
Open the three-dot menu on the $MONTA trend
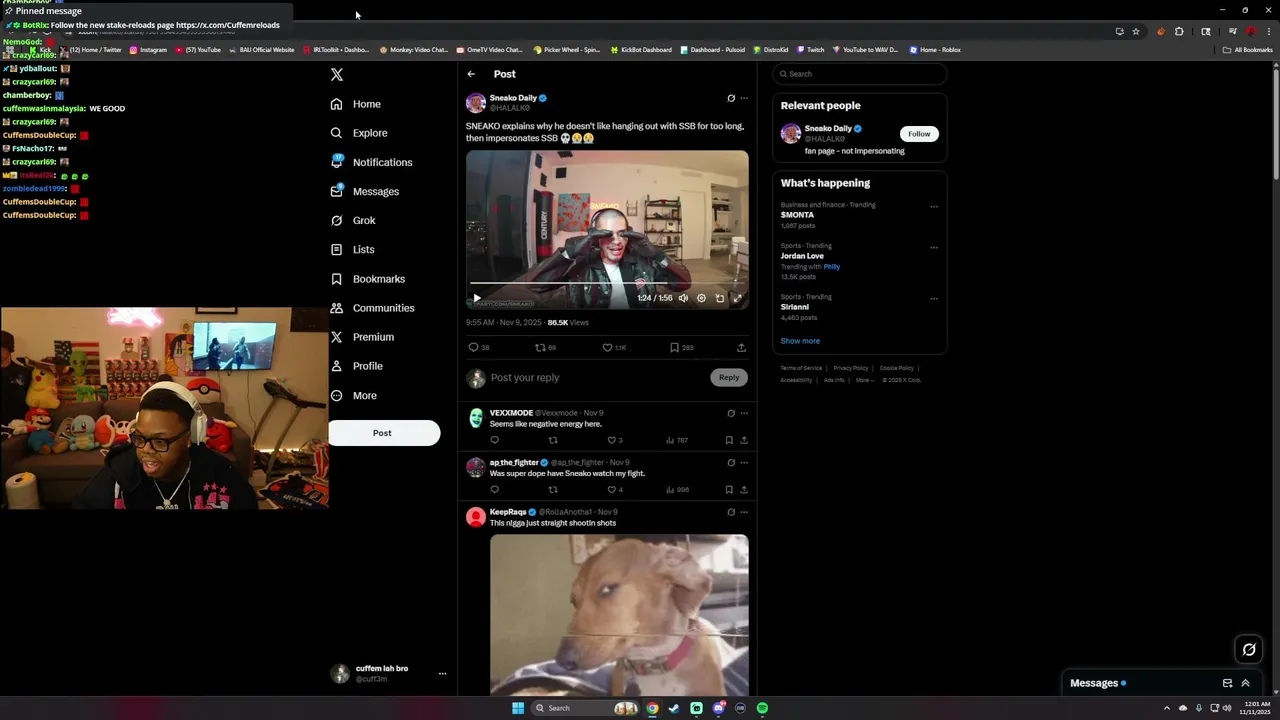pos(934,207)
